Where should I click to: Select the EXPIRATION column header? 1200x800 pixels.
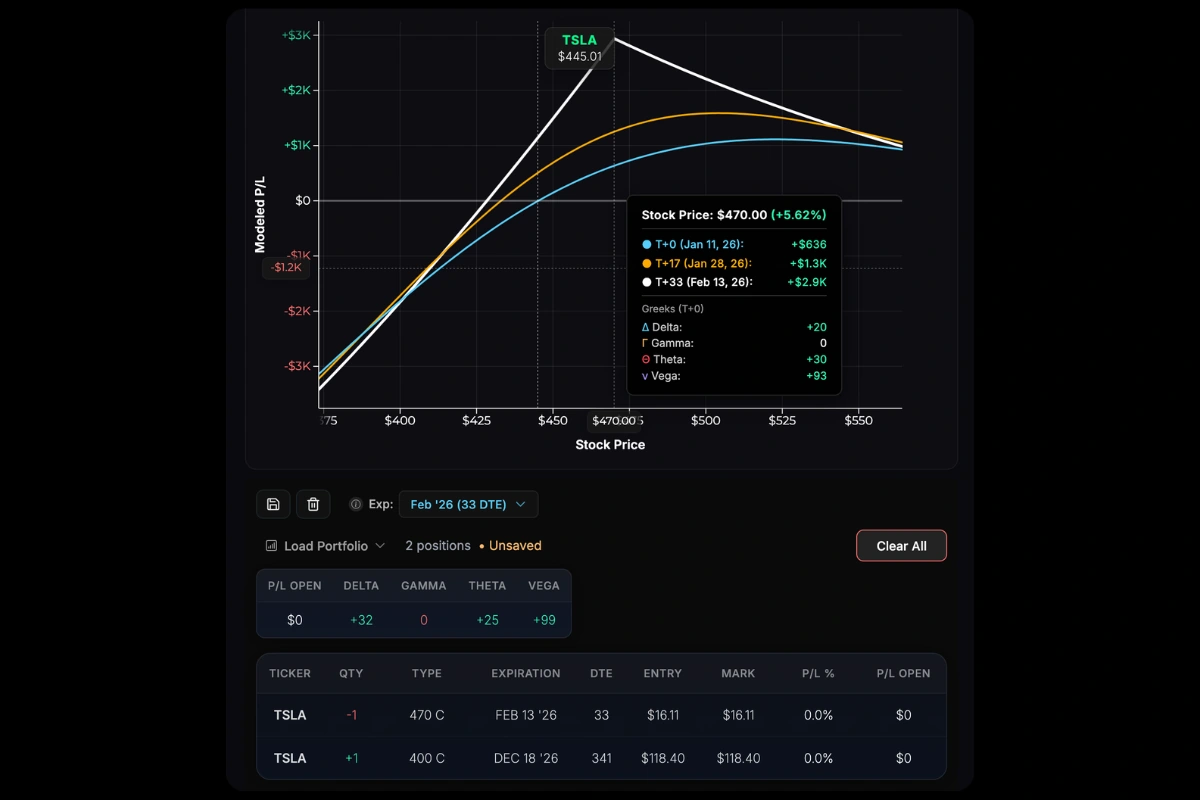[x=525, y=673]
